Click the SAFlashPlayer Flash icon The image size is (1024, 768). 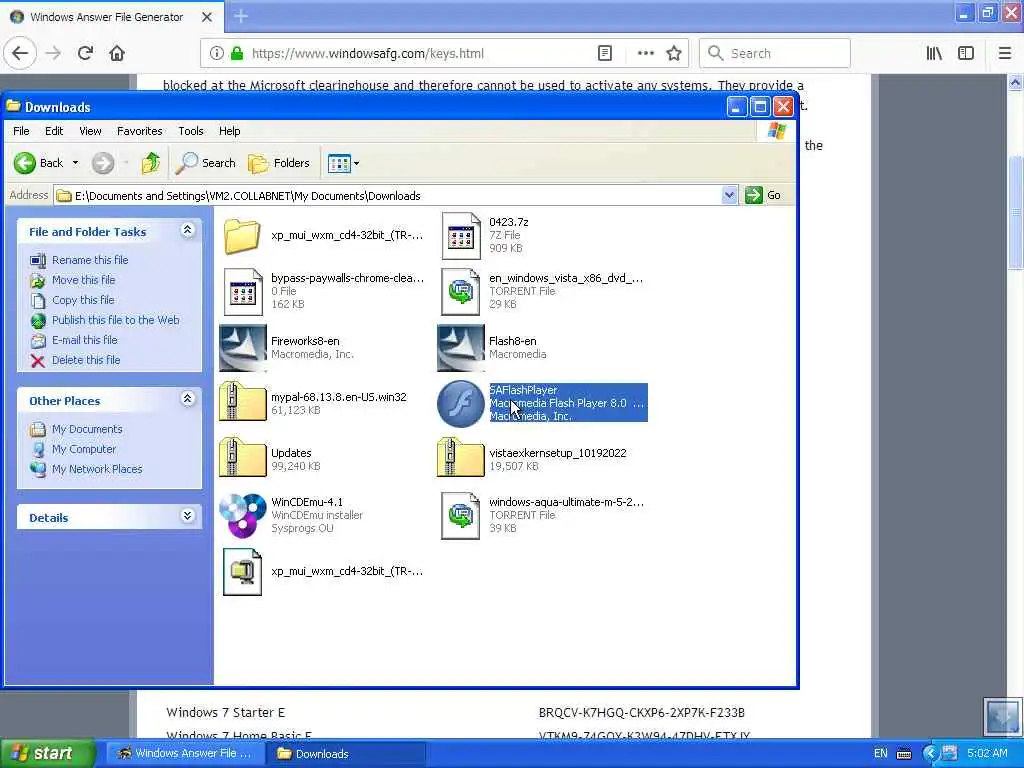coord(460,404)
